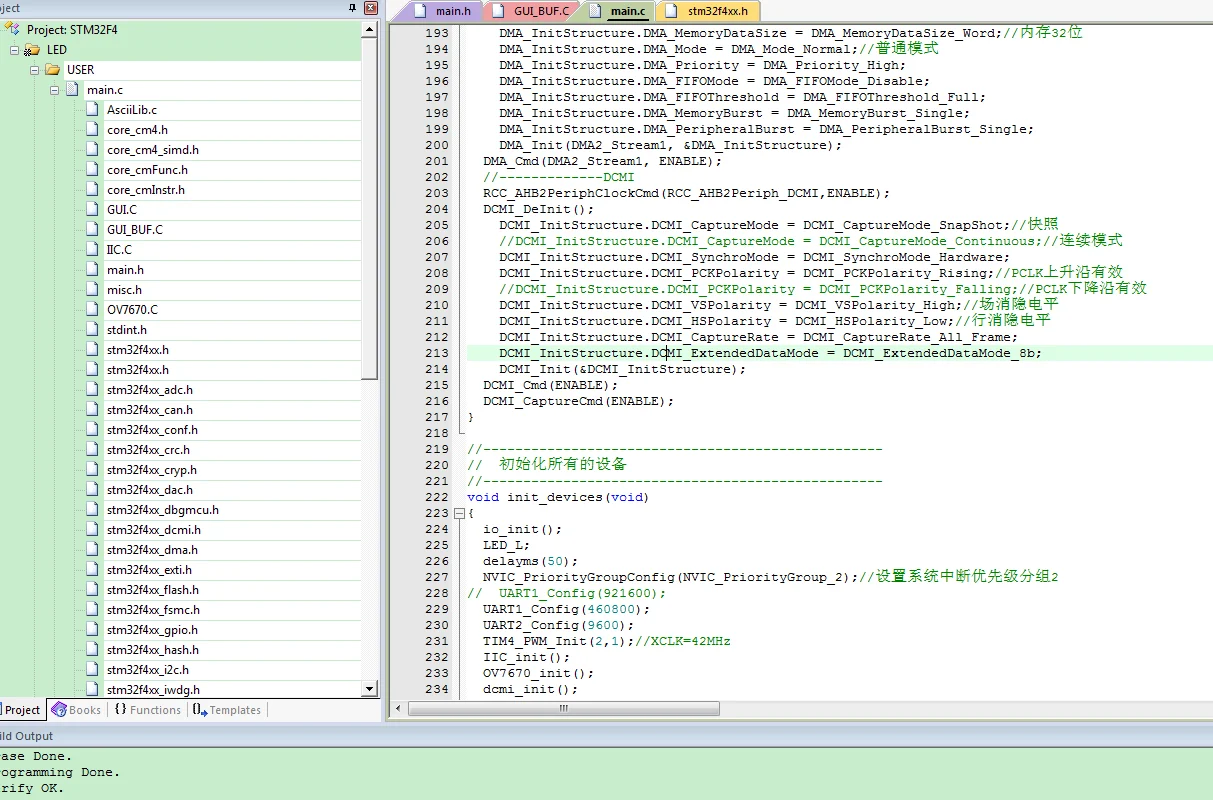
Task: Click the USER group folder icon
Action: coord(52,70)
